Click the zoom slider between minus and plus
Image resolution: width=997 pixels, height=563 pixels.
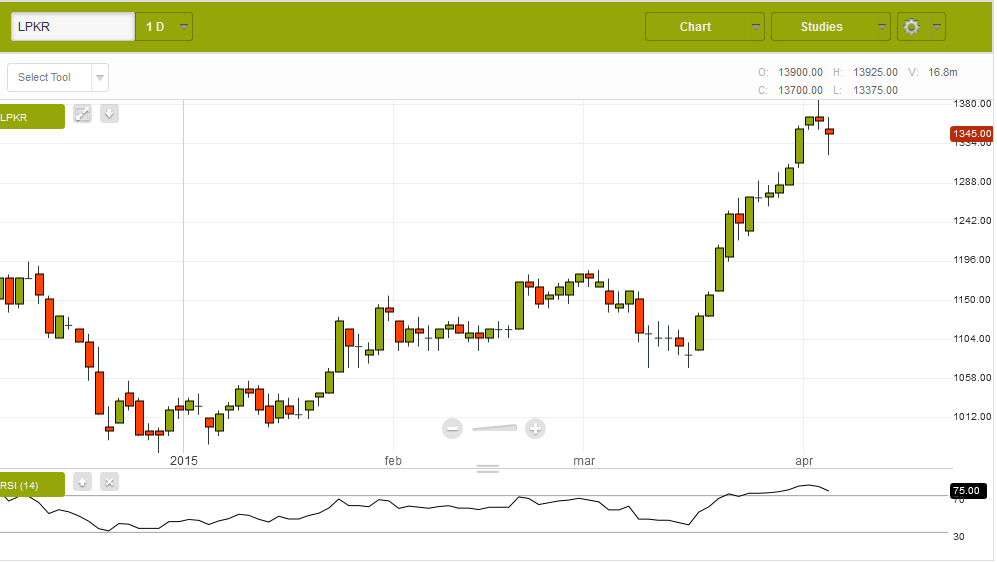(495, 429)
